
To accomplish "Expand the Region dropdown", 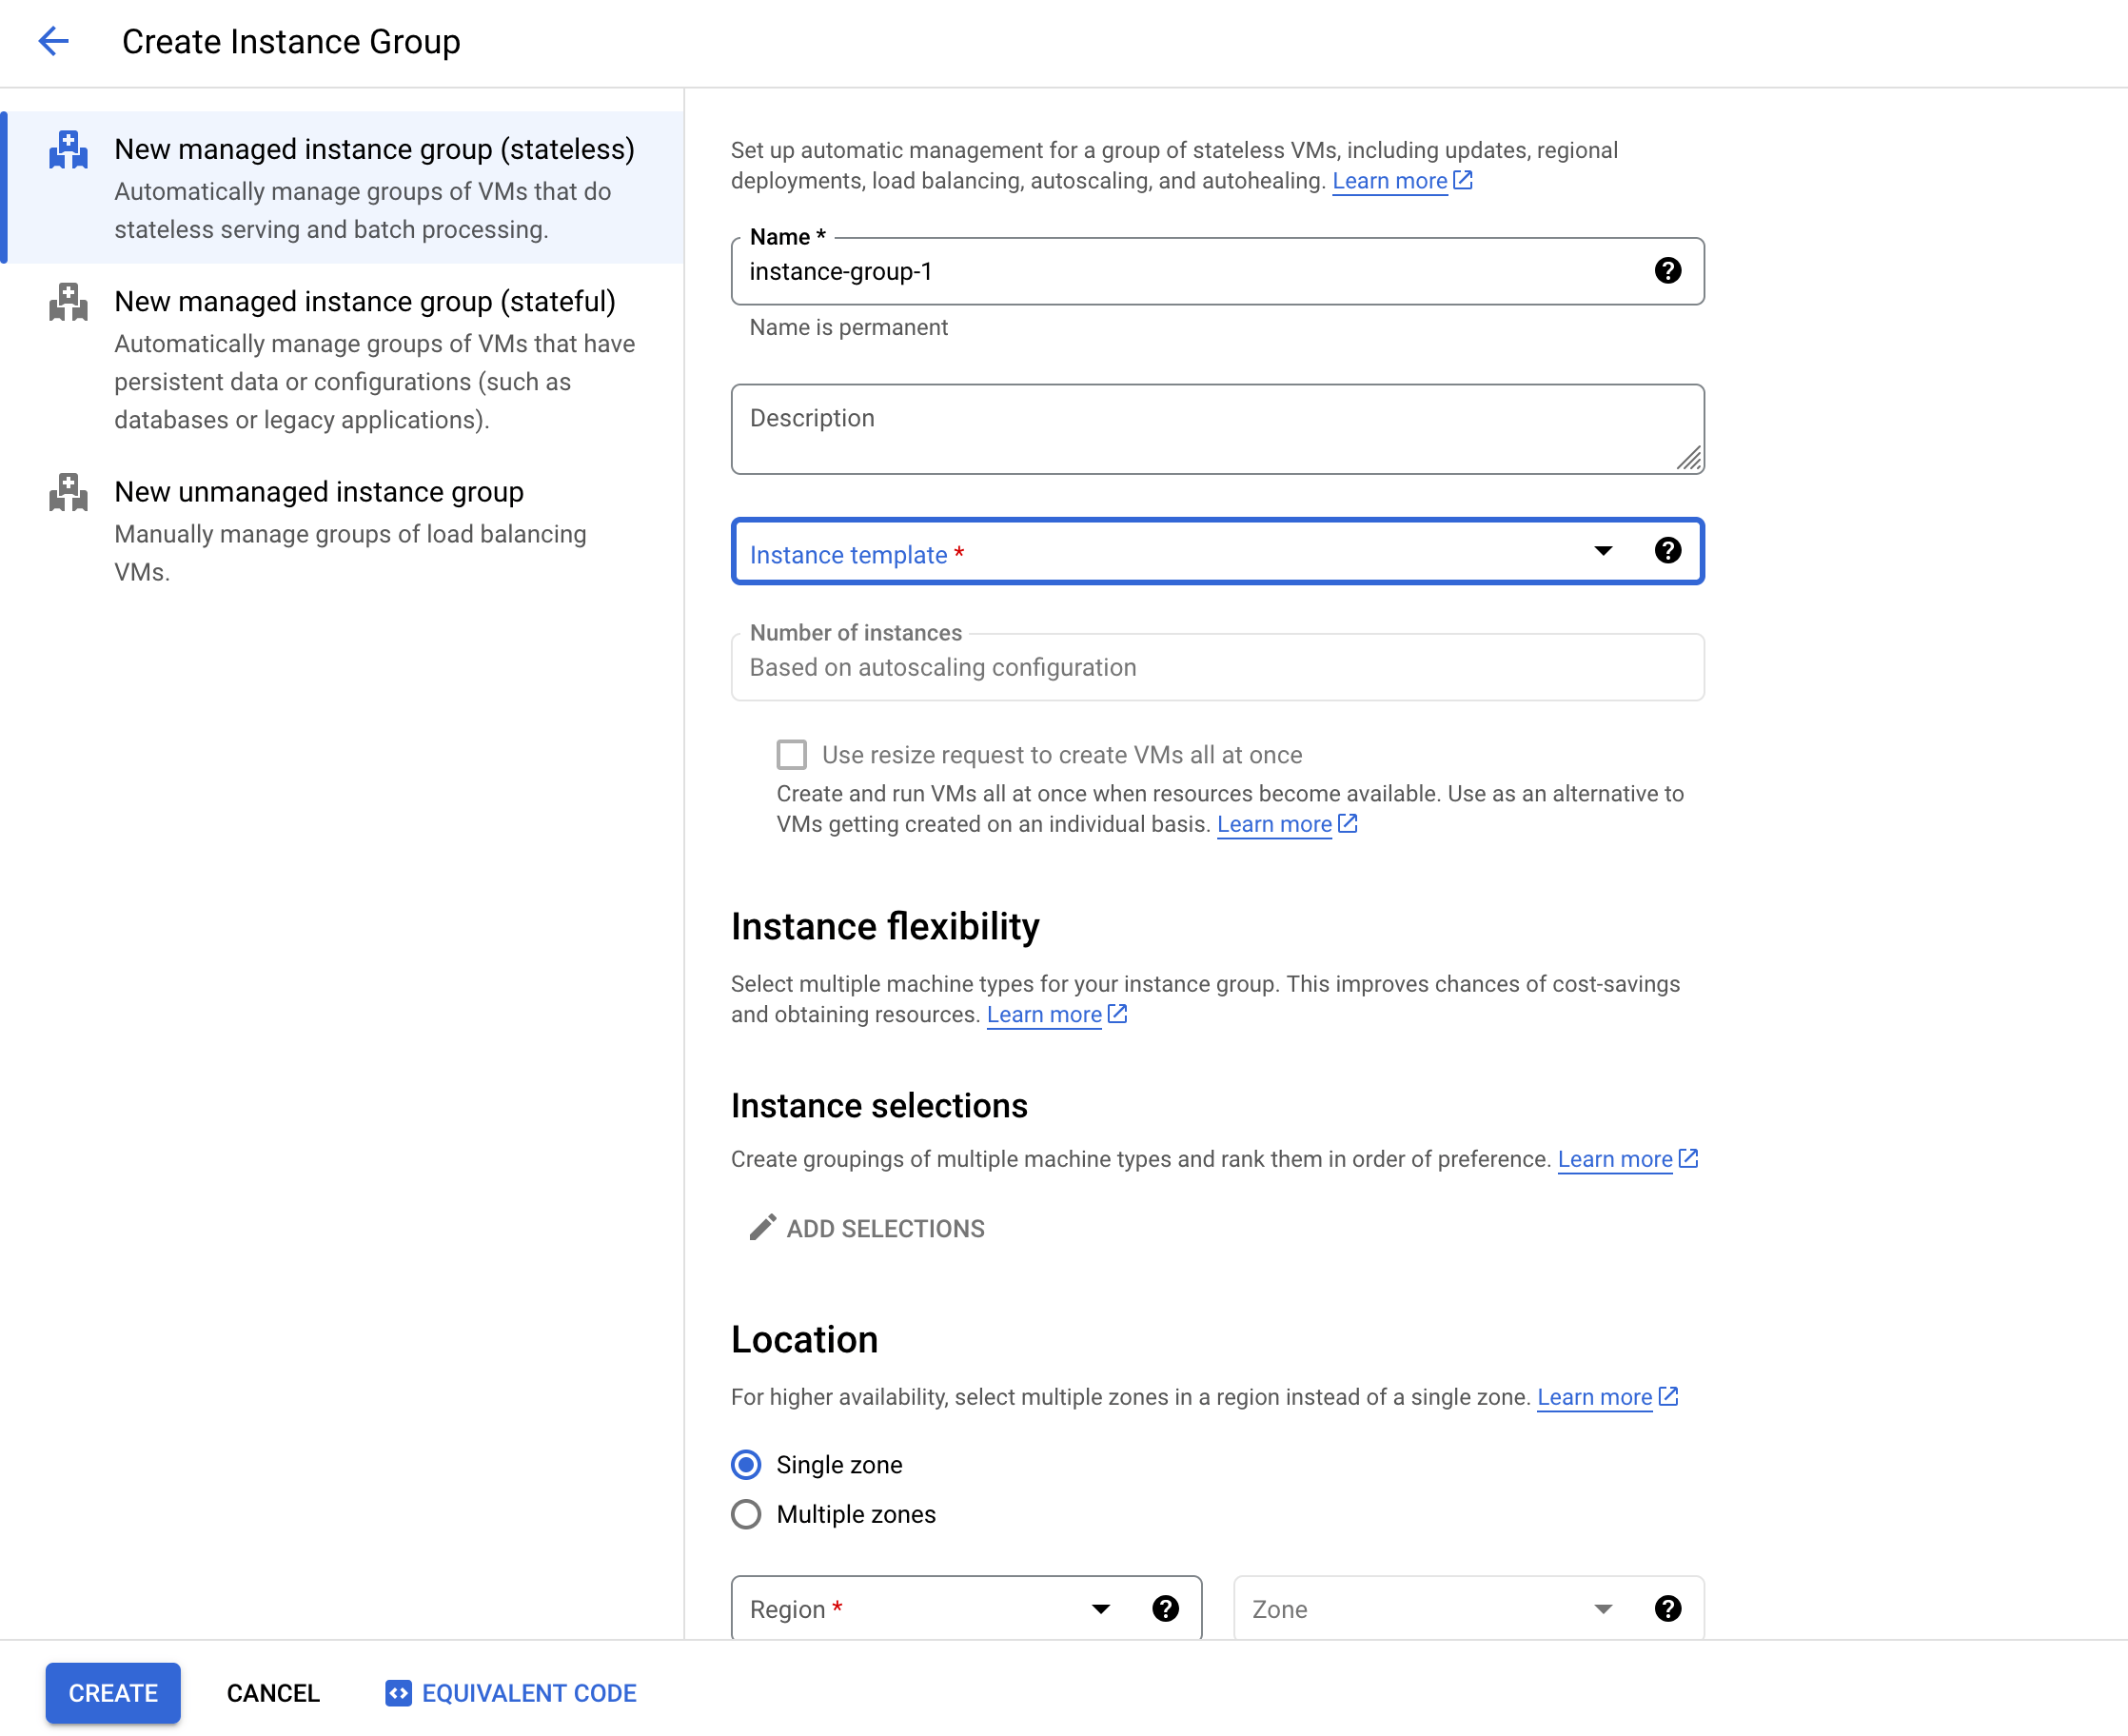I will [x=930, y=1608].
